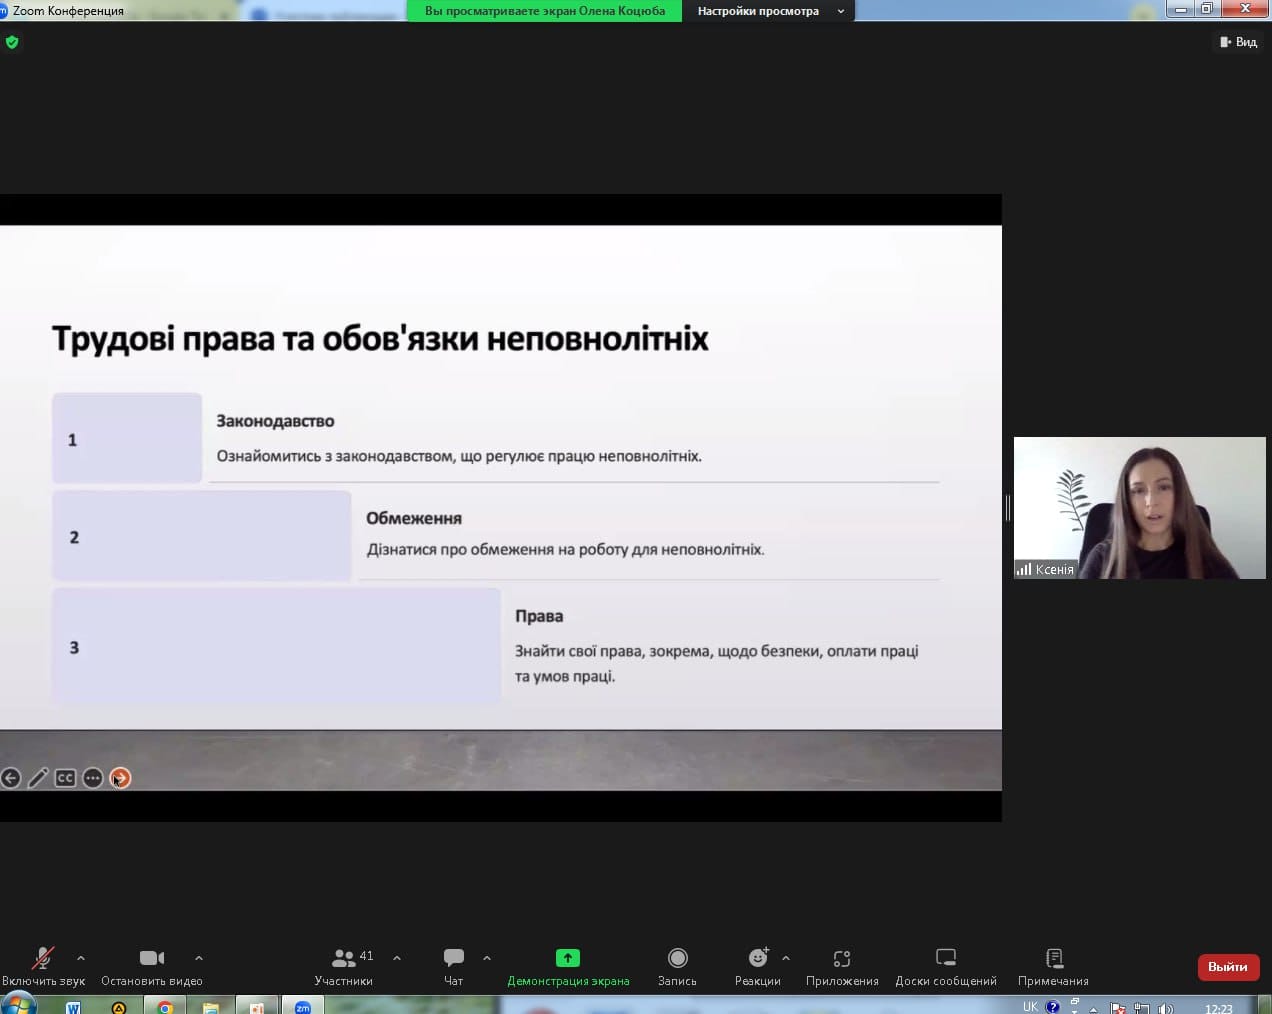Click box number 1 on slide
This screenshot has height=1014, width=1272.
[x=127, y=439]
